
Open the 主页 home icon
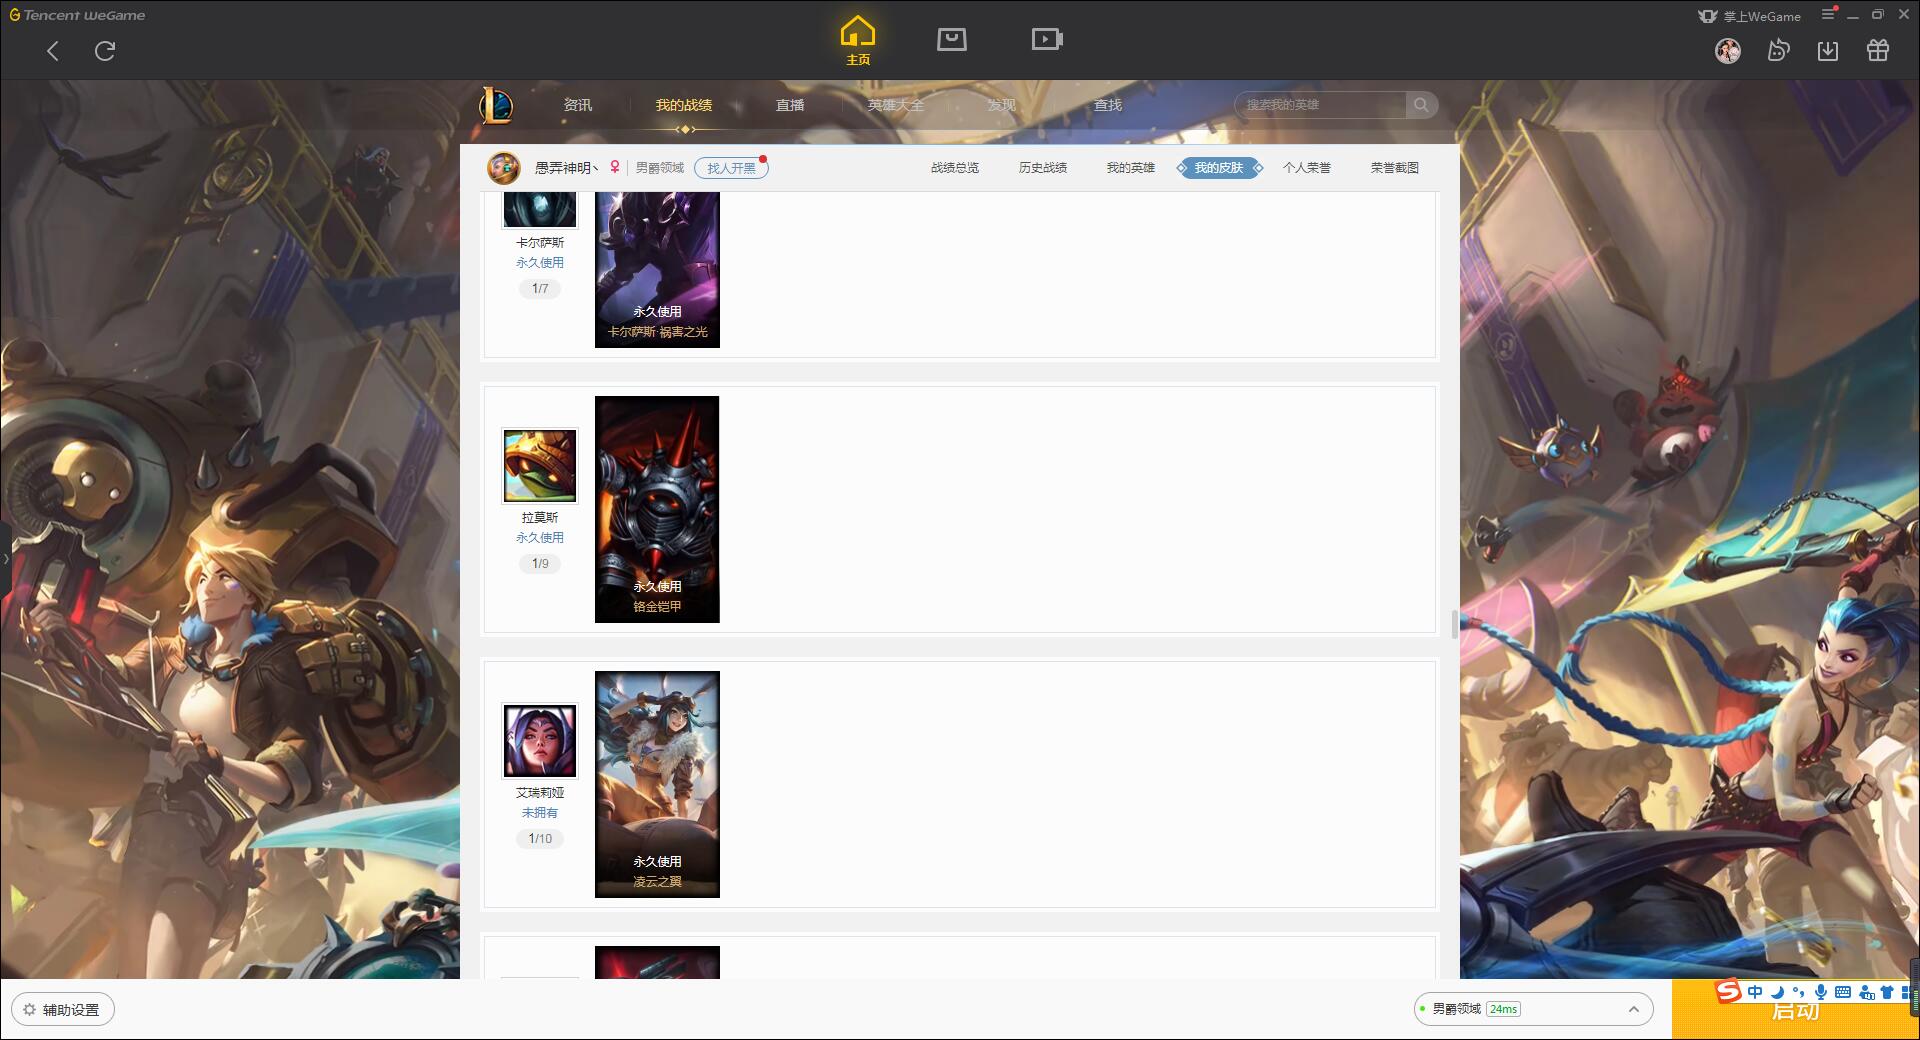click(857, 40)
